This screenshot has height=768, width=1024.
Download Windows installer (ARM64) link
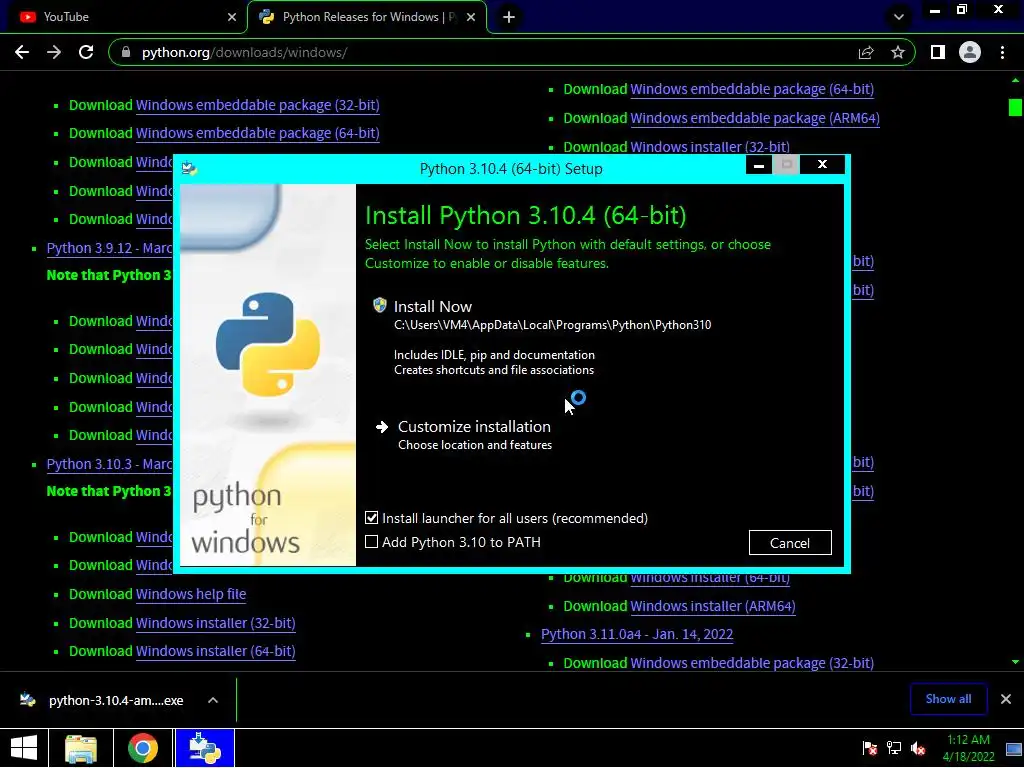(712, 606)
